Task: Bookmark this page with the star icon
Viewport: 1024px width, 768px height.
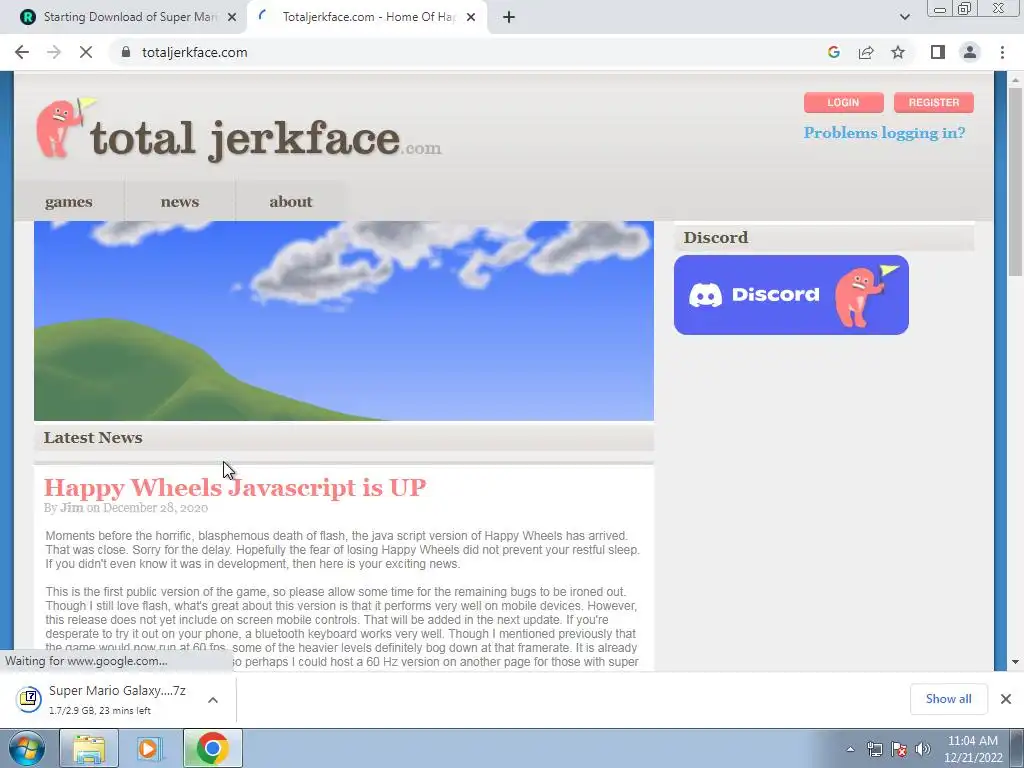Action: pos(898,52)
